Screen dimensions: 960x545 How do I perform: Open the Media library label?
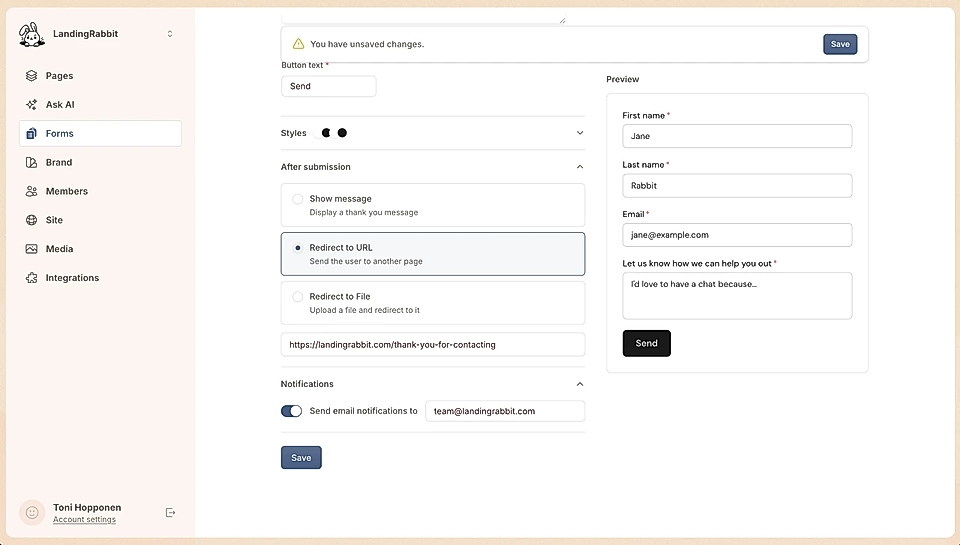59,249
